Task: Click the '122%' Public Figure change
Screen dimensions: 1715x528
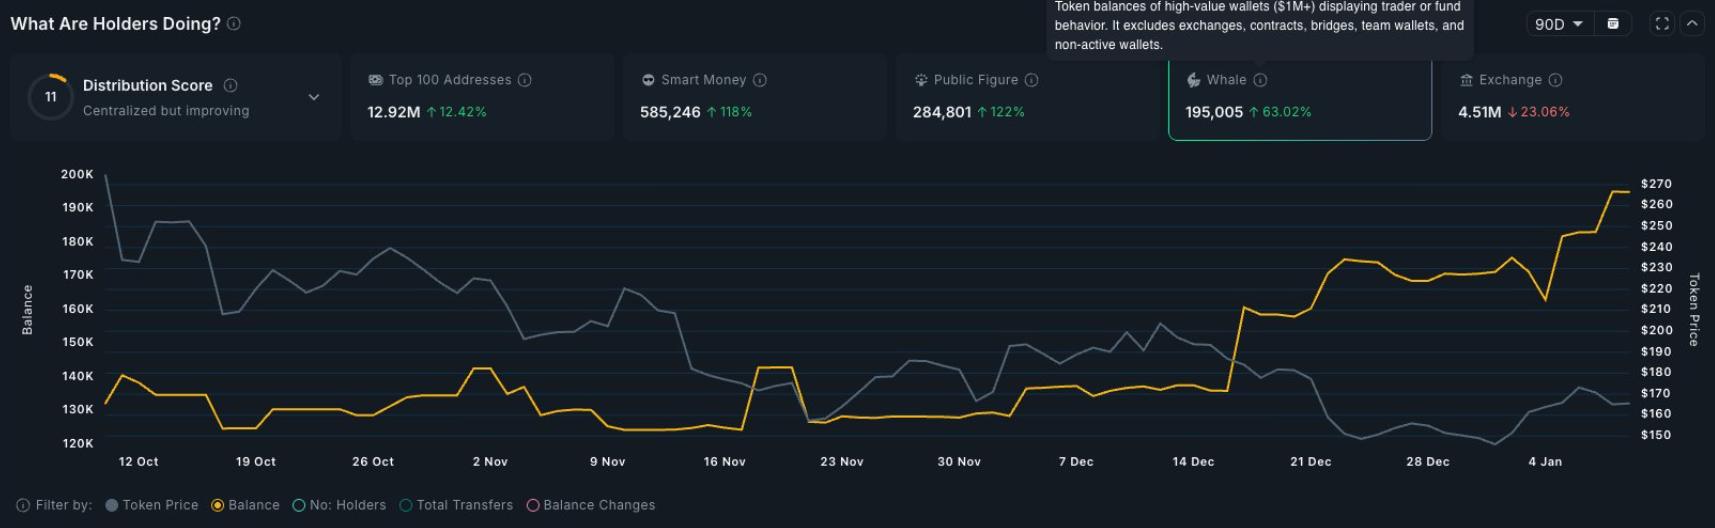Action: (1007, 112)
